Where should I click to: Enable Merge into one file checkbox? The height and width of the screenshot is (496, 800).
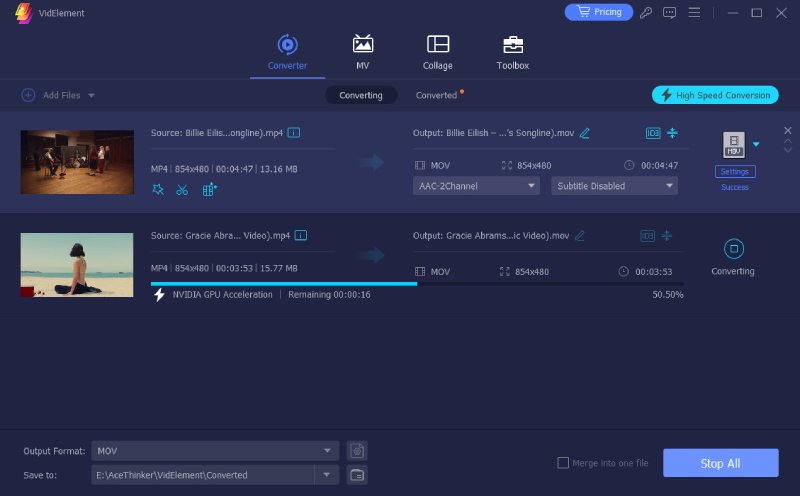click(x=563, y=463)
